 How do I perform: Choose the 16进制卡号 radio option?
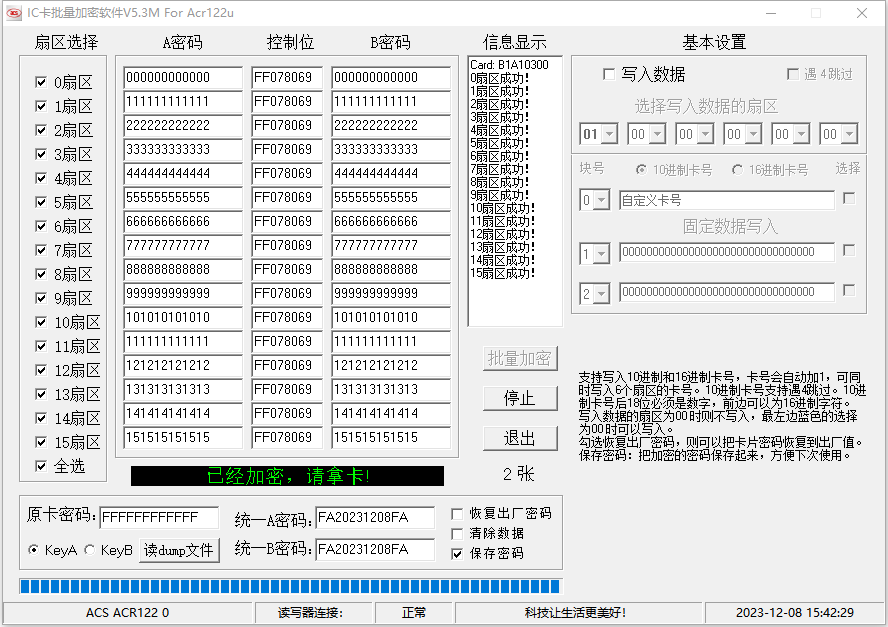(737, 169)
